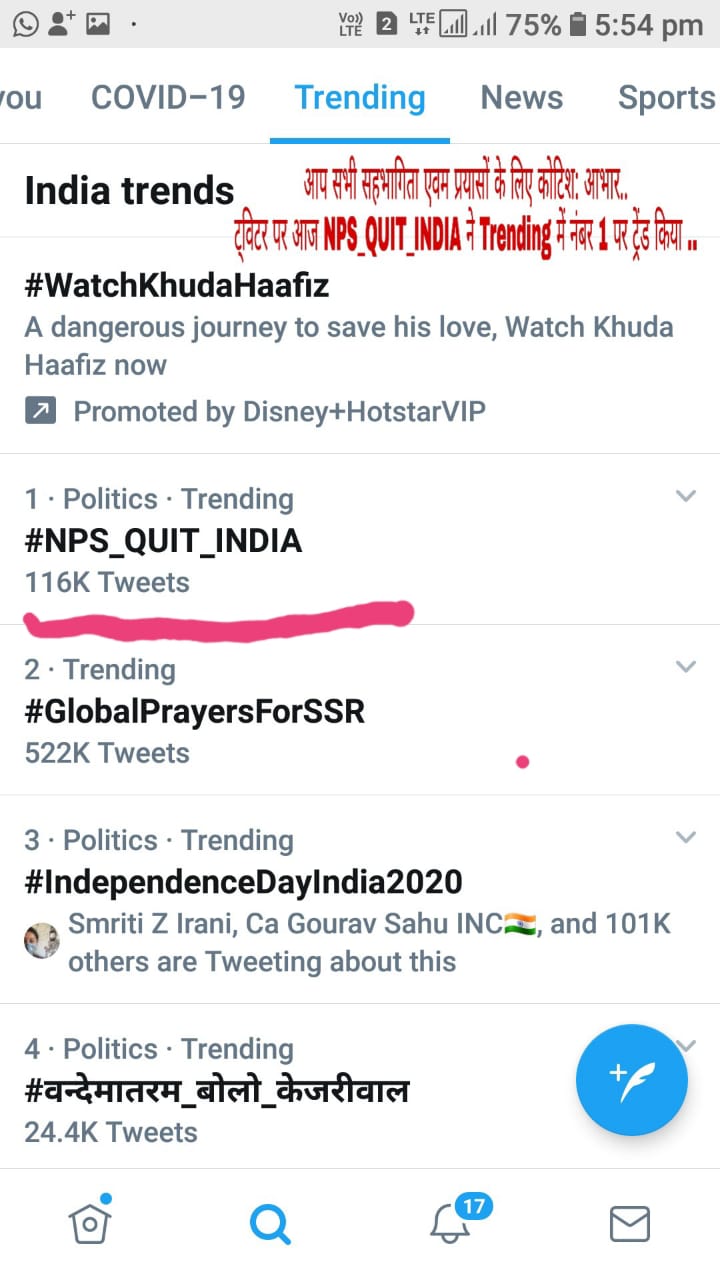Open the #NPS_QUIT_INDIA trend
Viewport: 720px width, 1280px height.
tap(163, 541)
